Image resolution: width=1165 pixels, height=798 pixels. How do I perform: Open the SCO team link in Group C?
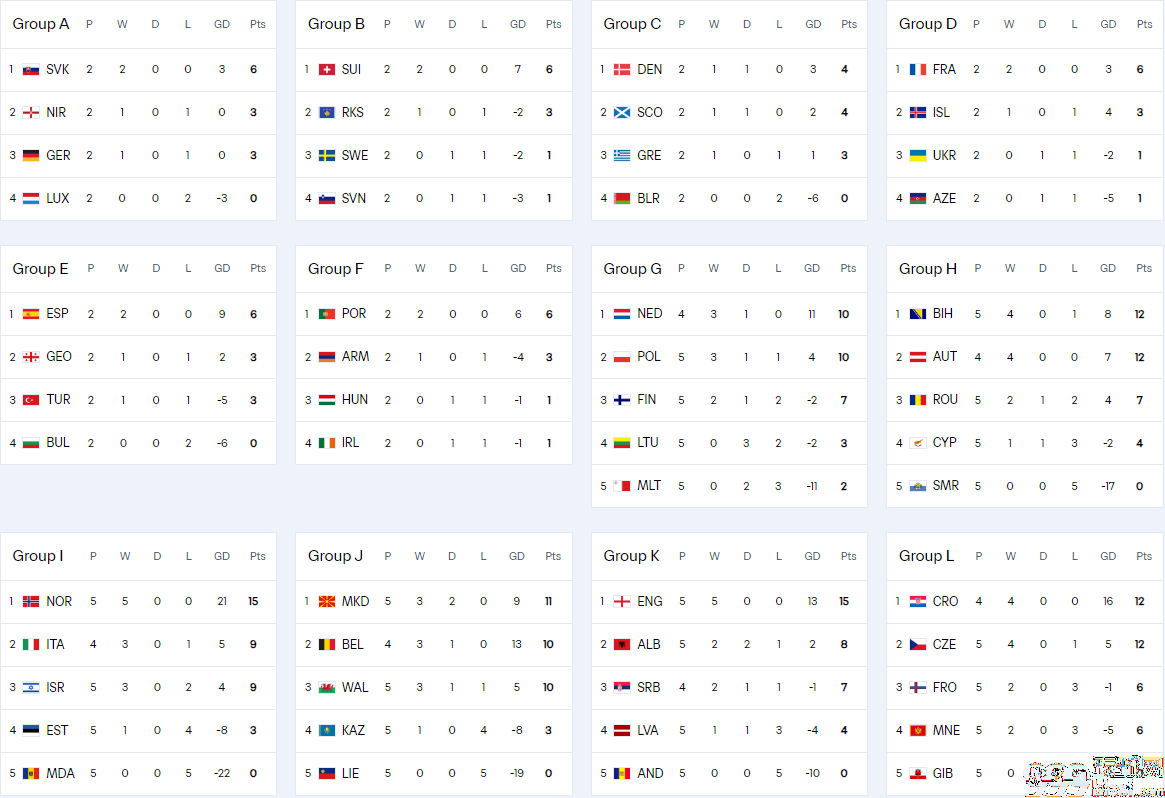click(649, 112)
